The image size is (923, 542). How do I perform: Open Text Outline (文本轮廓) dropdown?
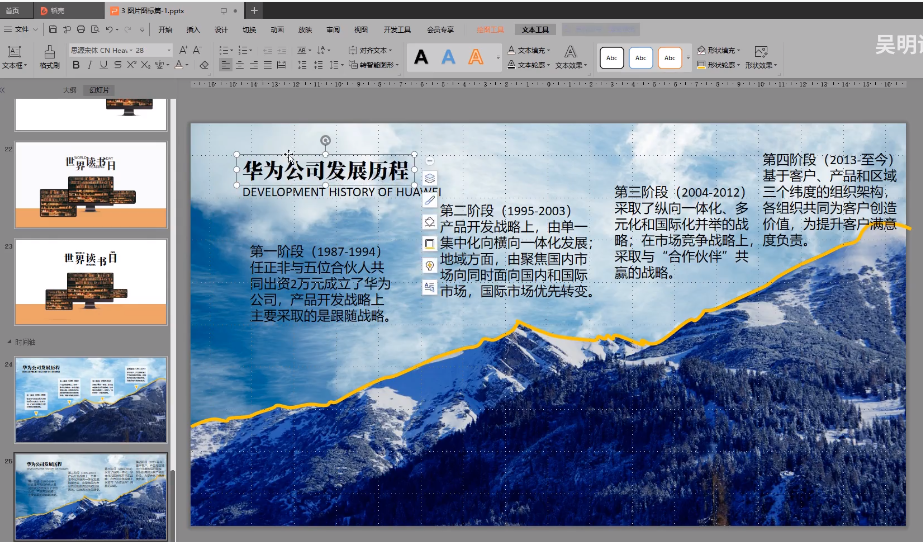(x=529, y=65)
